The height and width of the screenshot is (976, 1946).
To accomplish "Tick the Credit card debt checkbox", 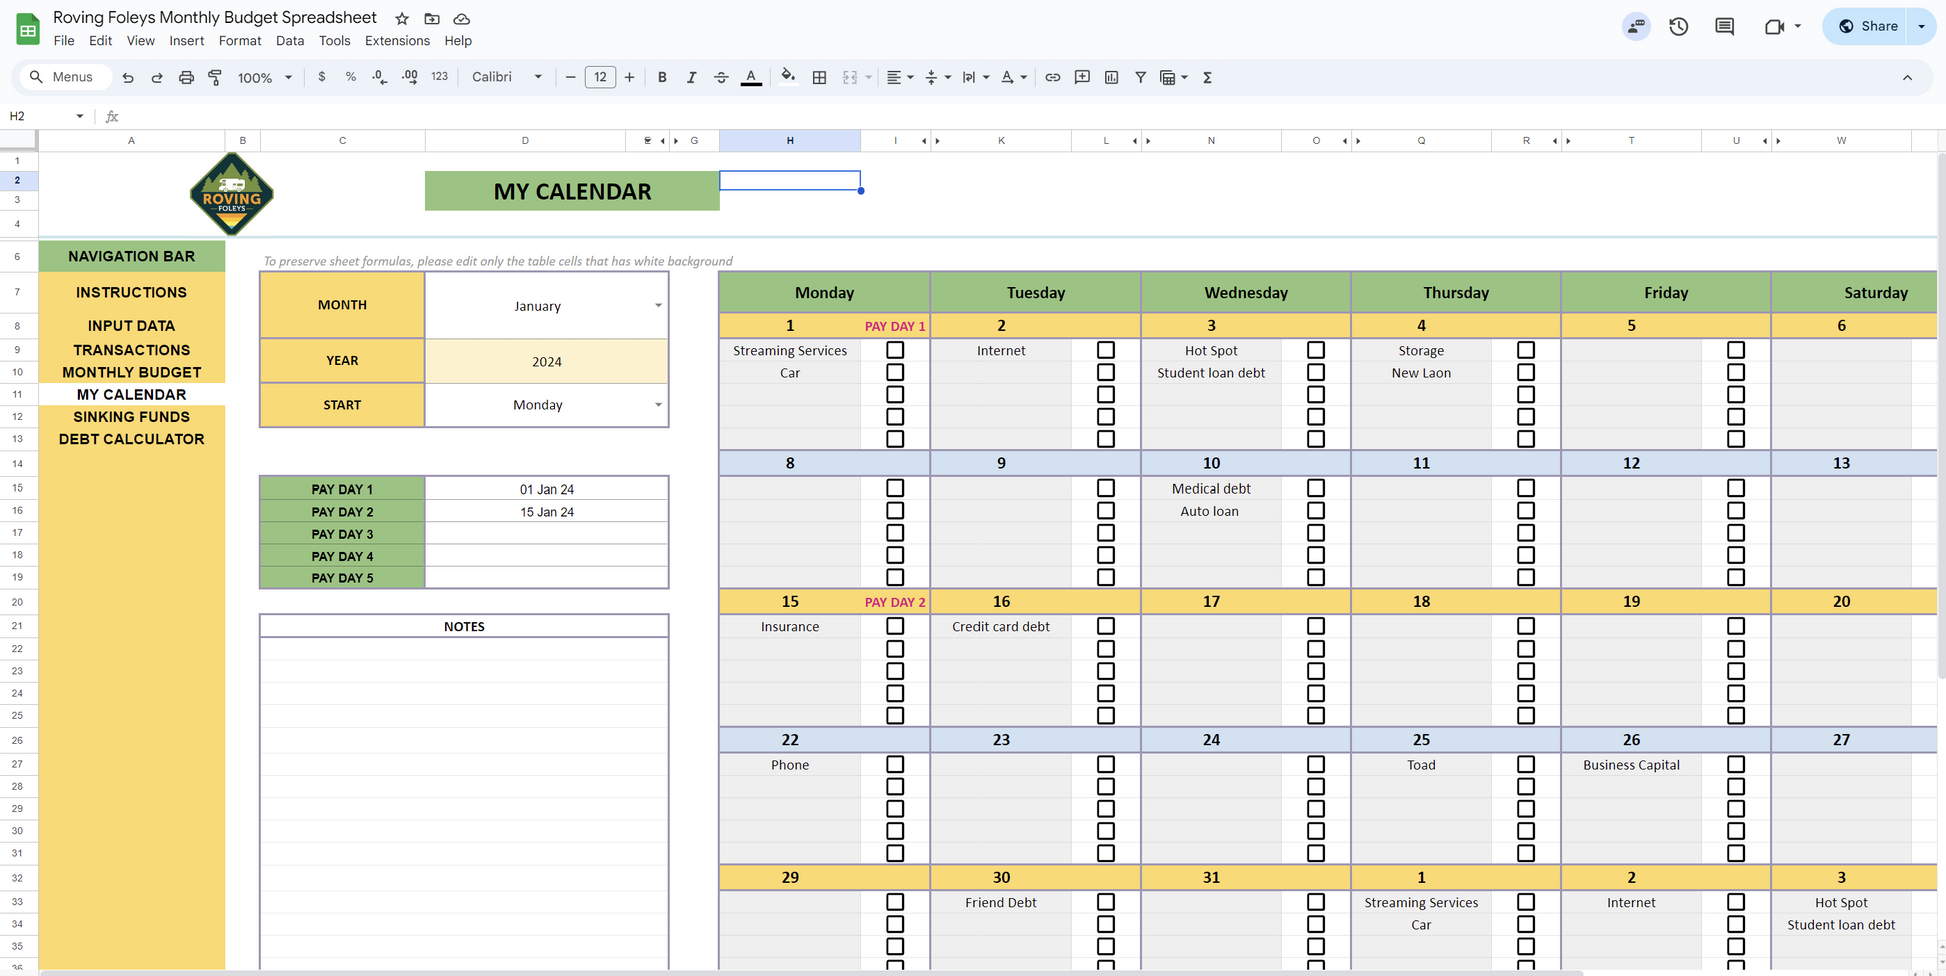I will [x=1105, y=626].
